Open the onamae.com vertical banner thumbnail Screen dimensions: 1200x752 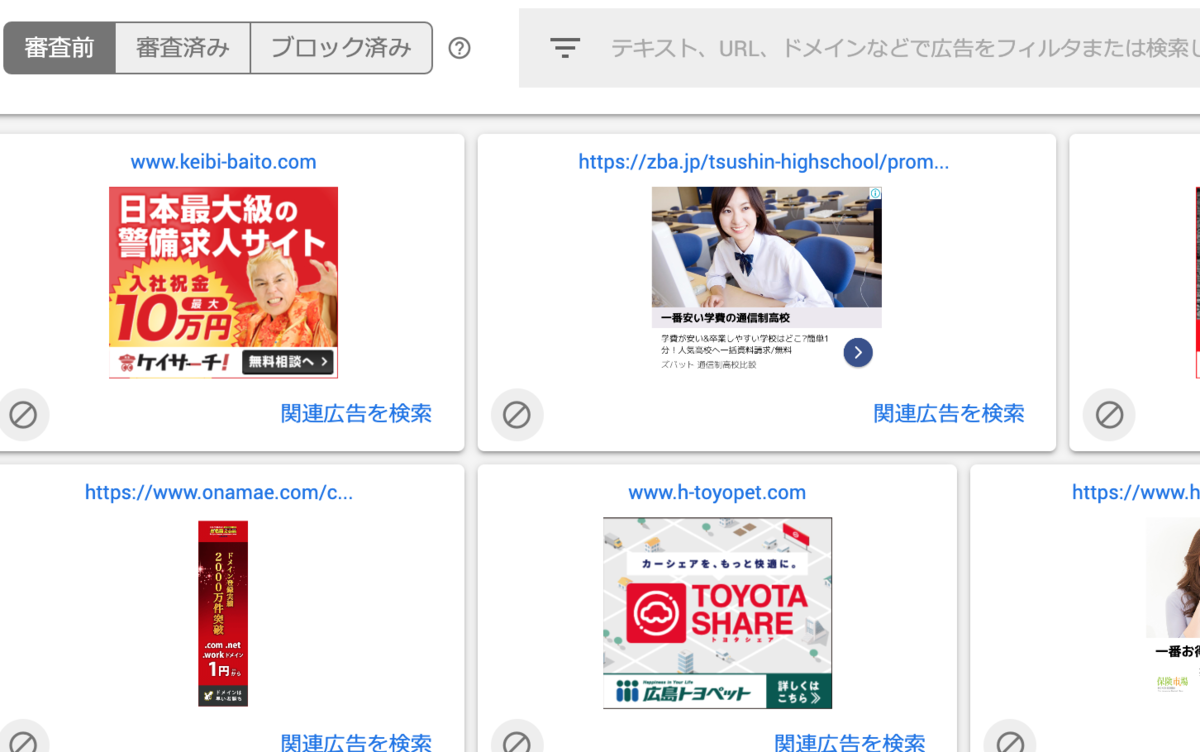tap(223, 613)
